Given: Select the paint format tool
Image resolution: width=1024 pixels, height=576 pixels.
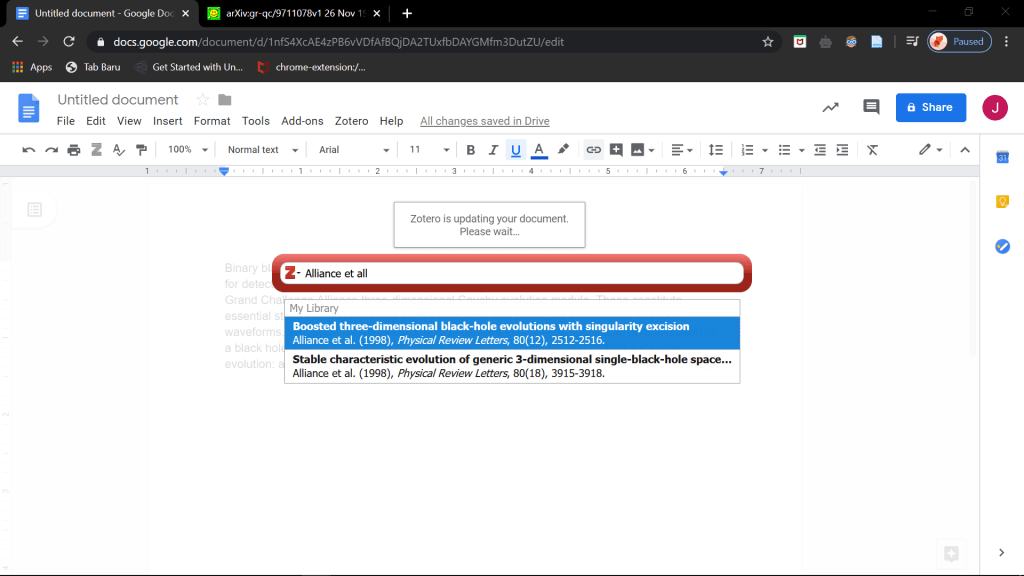Looking at the screenshot, I should (x=141, y=150).
